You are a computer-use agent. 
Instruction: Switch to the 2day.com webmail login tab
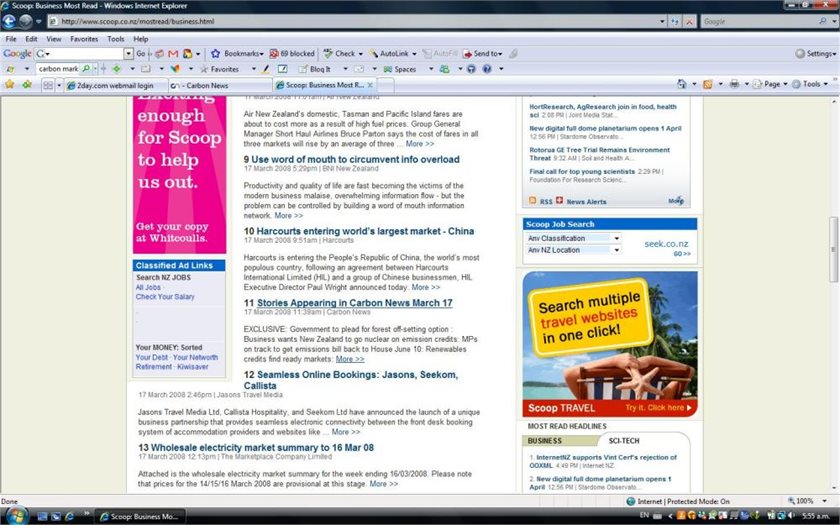pos(115,85)
